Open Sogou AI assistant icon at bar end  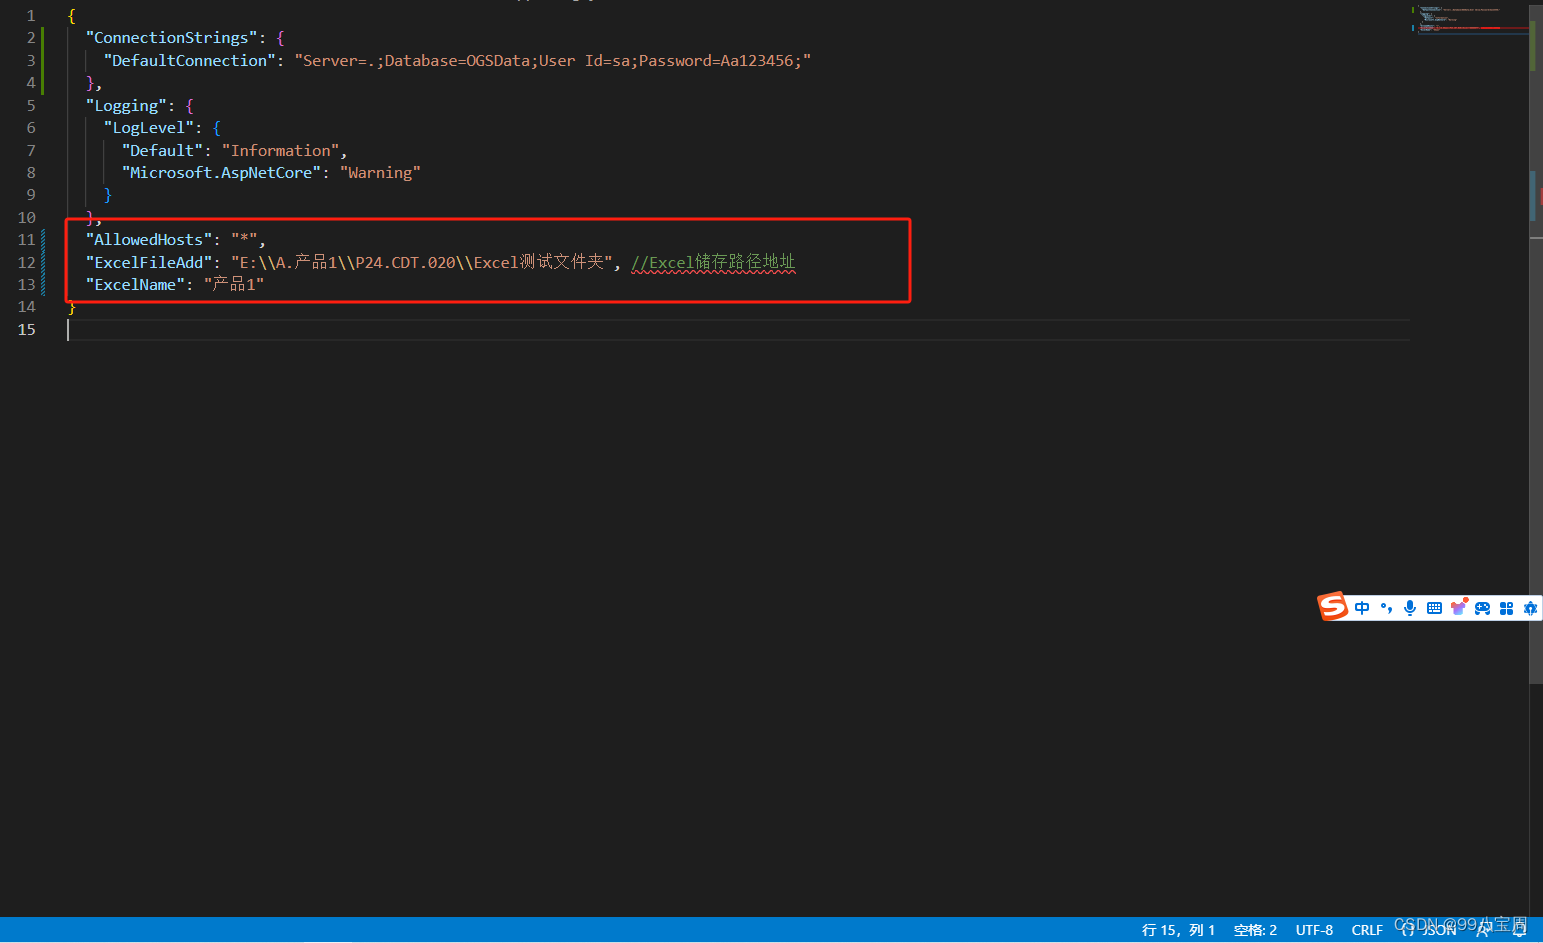(x=1530, y=608)
